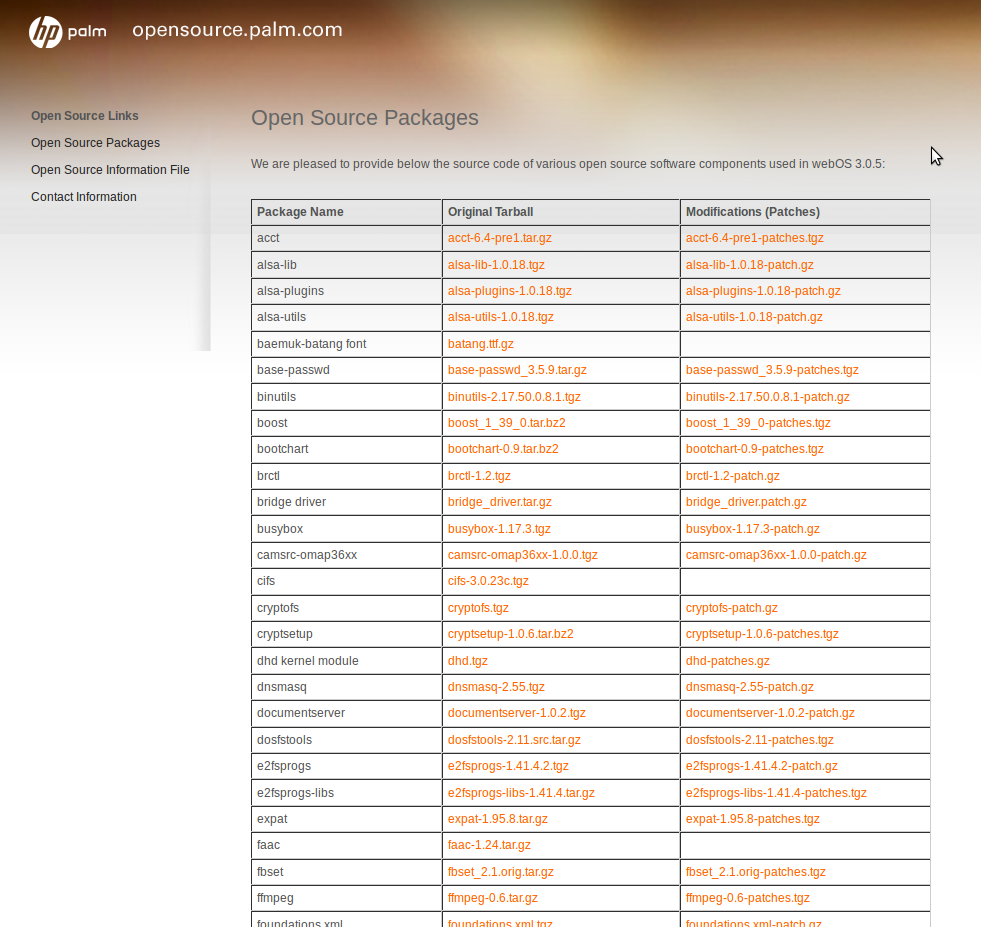This screenshot has height=927, width=981.
Task: Download ffmpeg-0.6-patches.tgz
Action: tap(748, 898)
